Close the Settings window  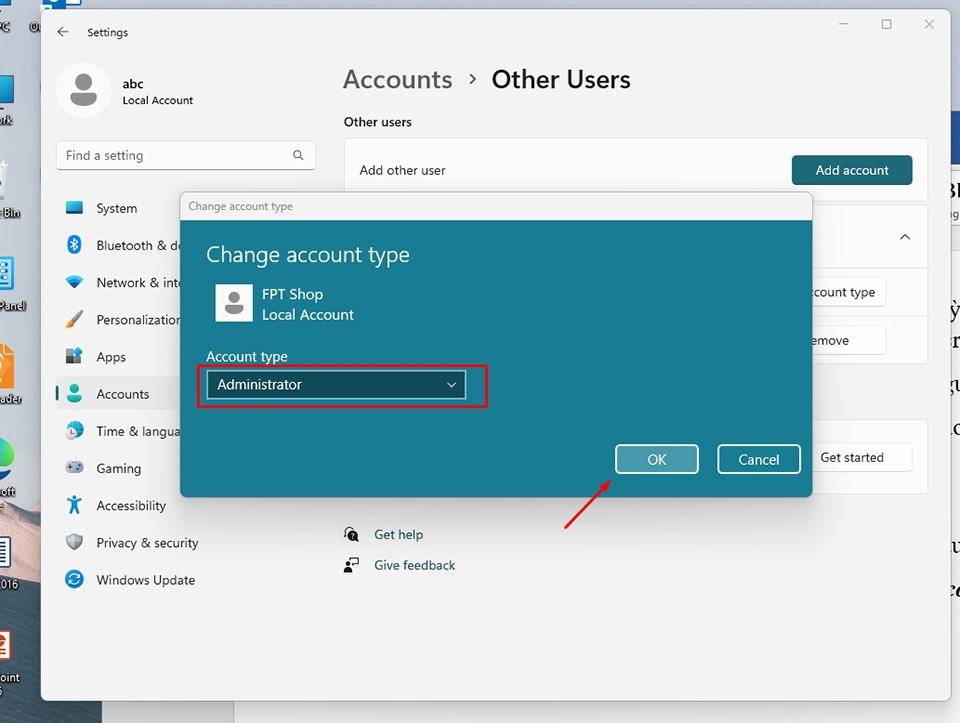929,24
